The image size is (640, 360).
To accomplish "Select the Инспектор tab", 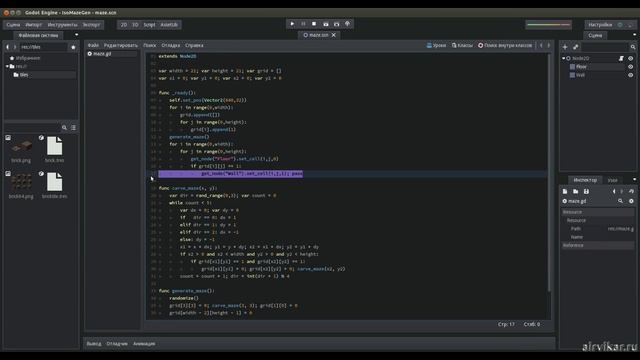I will [585, 180].
